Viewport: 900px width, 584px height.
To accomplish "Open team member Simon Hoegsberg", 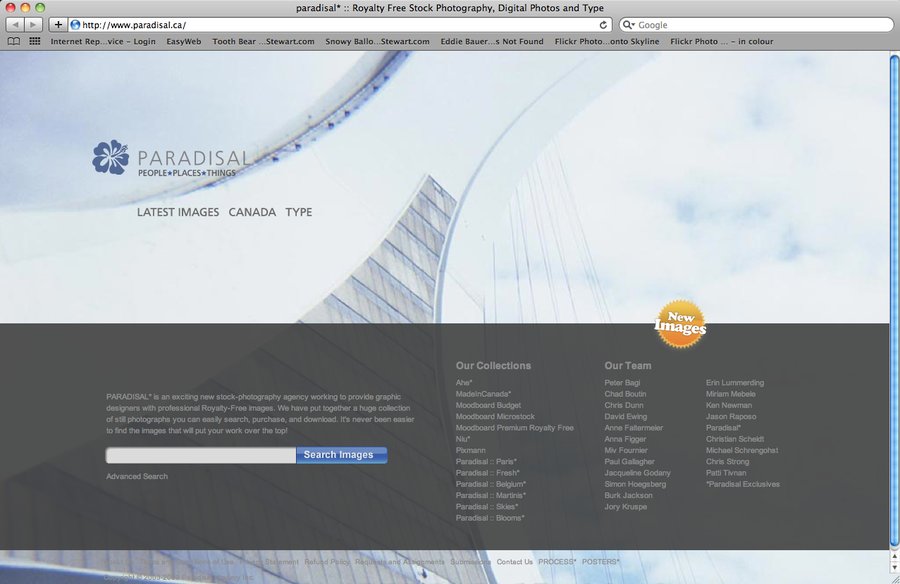I will coord(635,484).
